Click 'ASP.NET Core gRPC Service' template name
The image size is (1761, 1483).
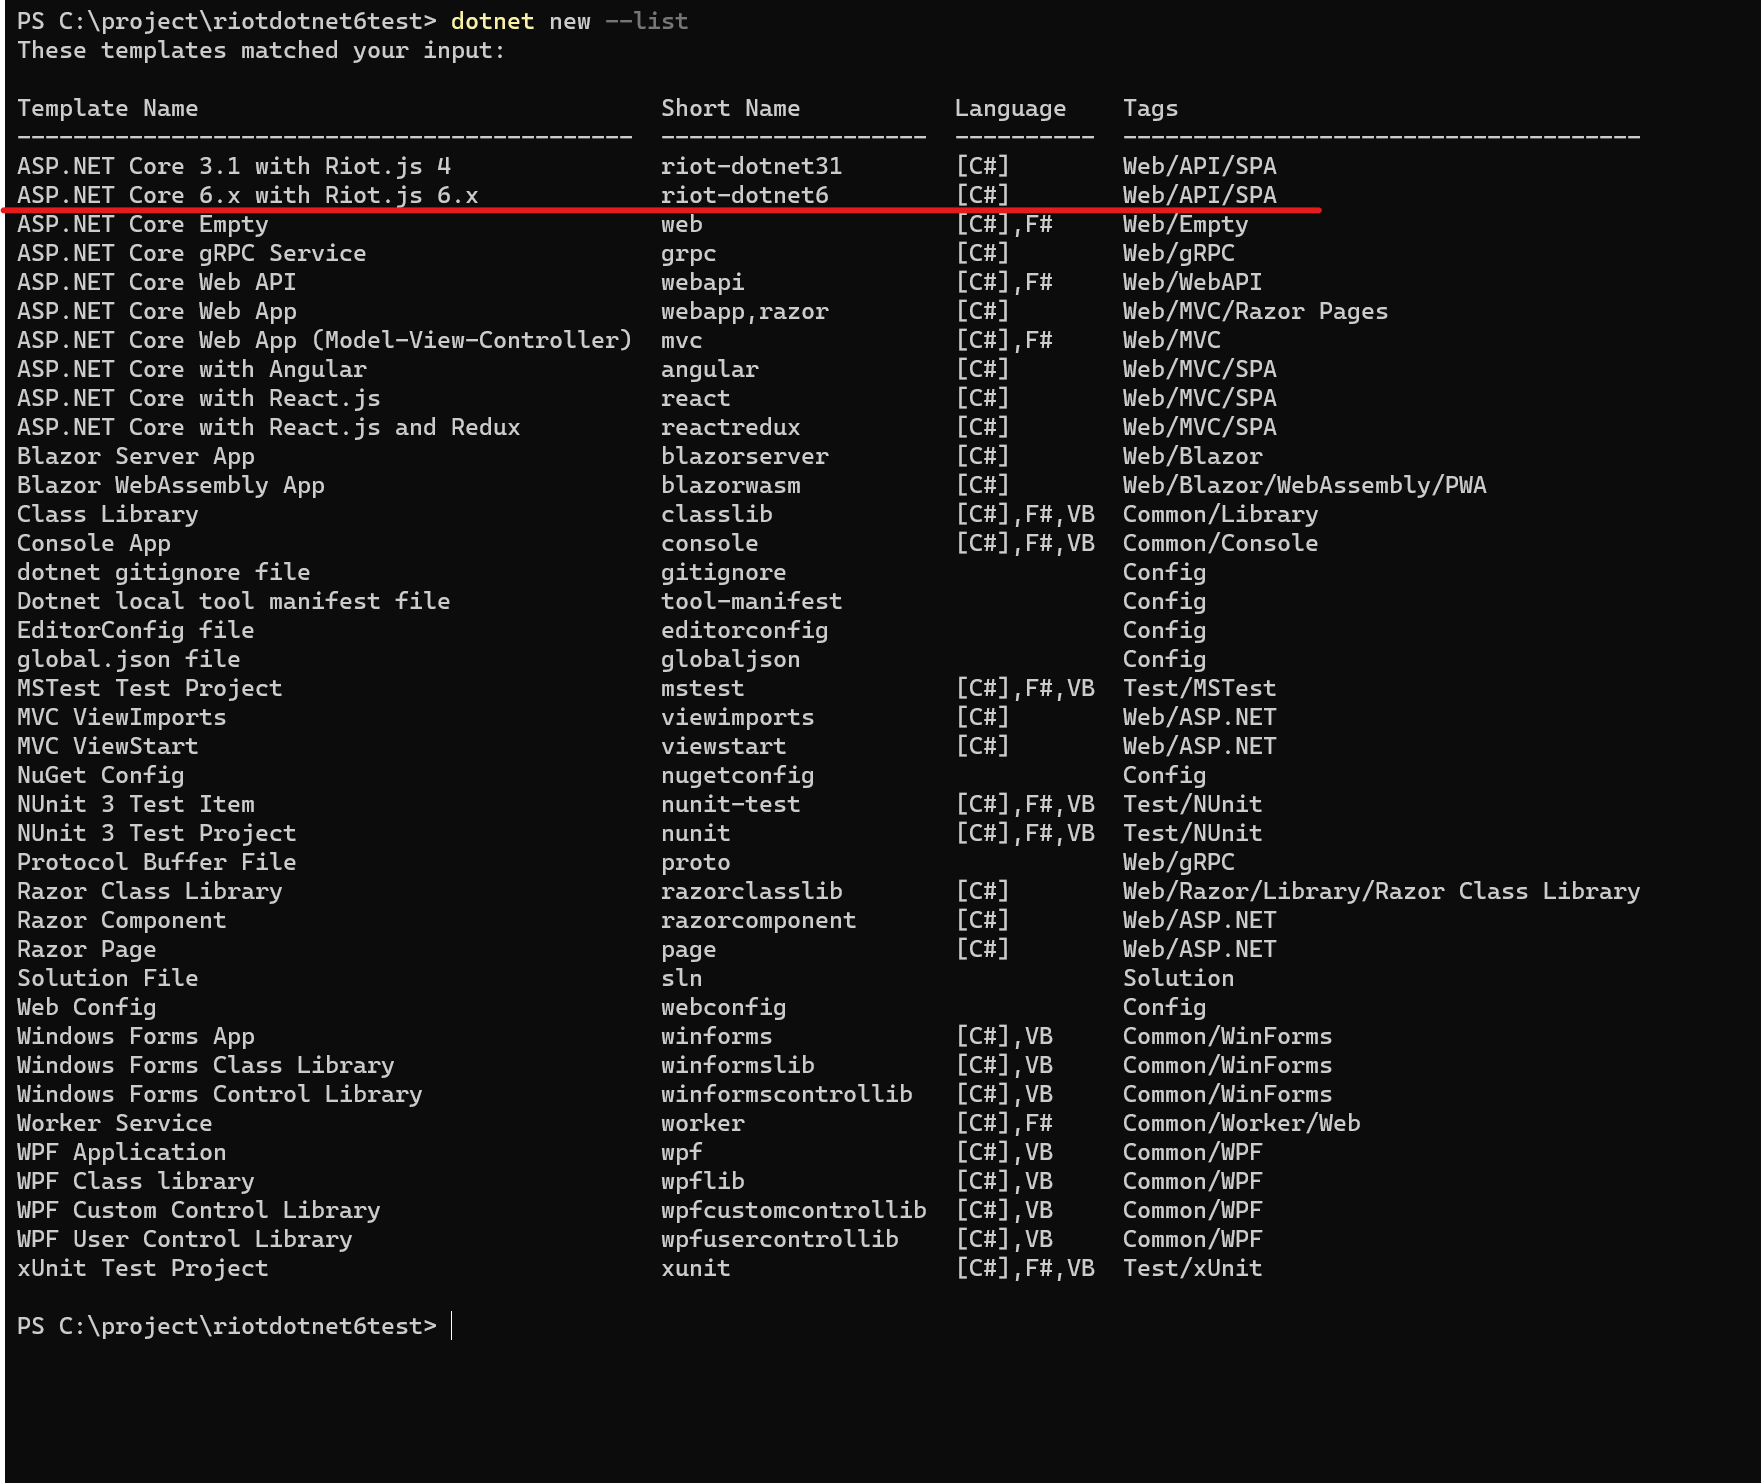(x=191, y=253)
